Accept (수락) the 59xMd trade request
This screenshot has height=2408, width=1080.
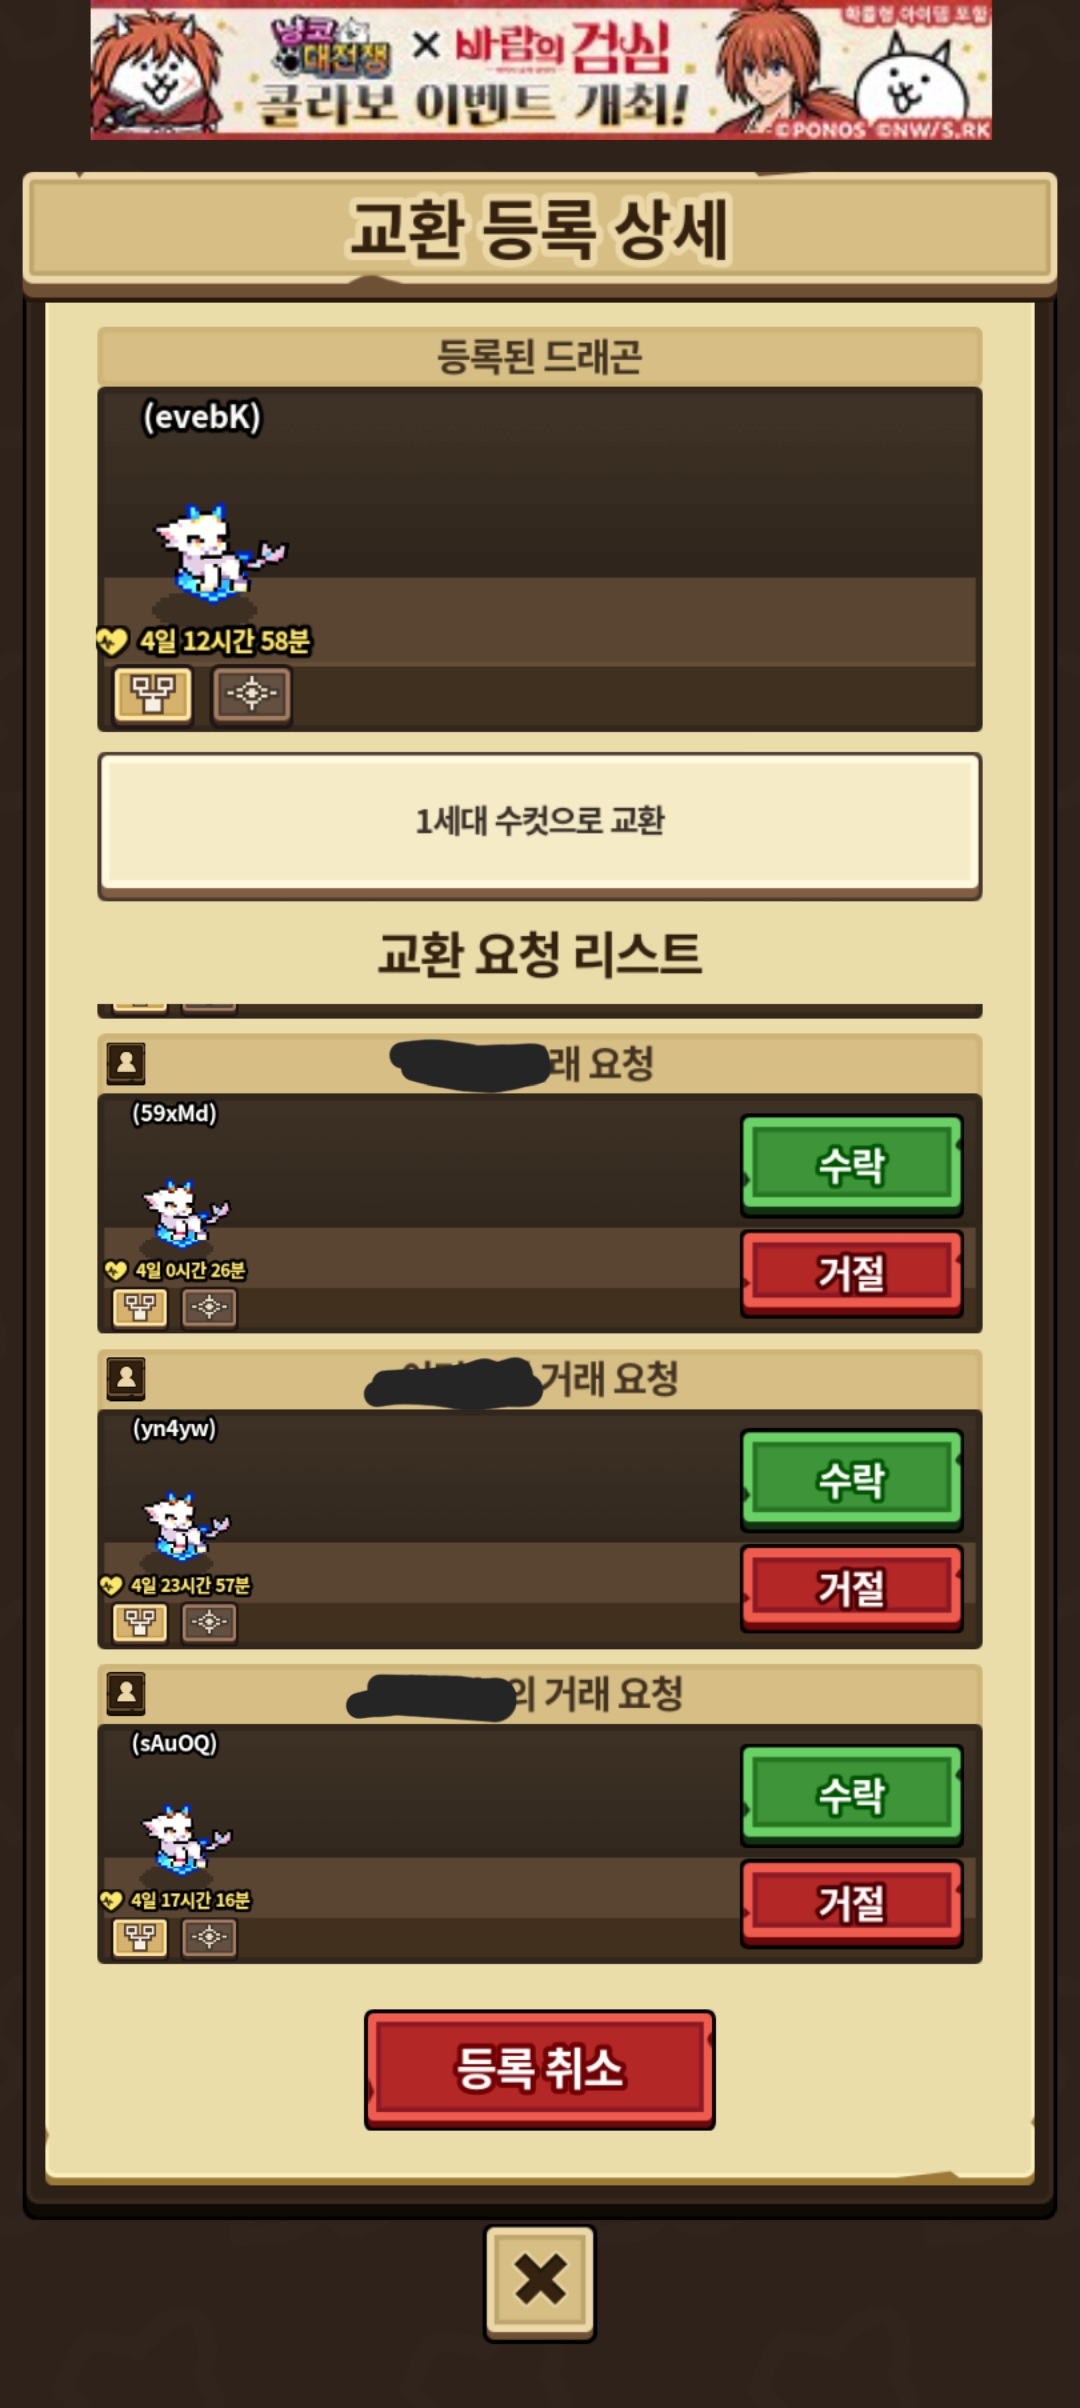pos(852,1165)
